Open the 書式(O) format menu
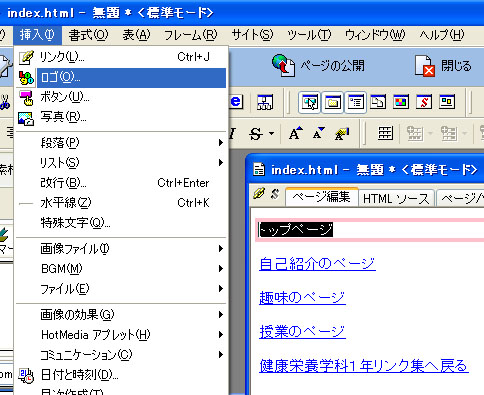 88,35
